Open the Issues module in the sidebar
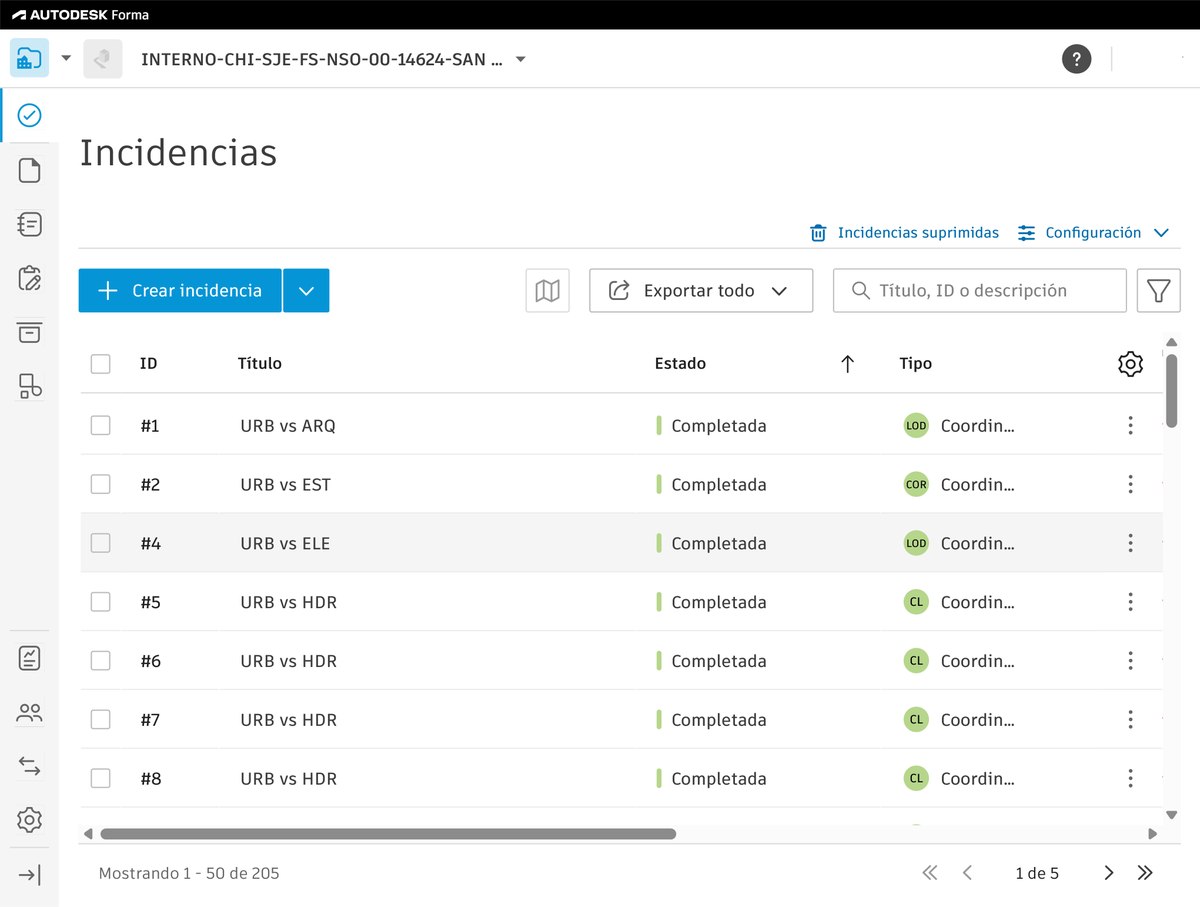The width and height of the screenshot is (1200, 907). (x=30, y=116)
